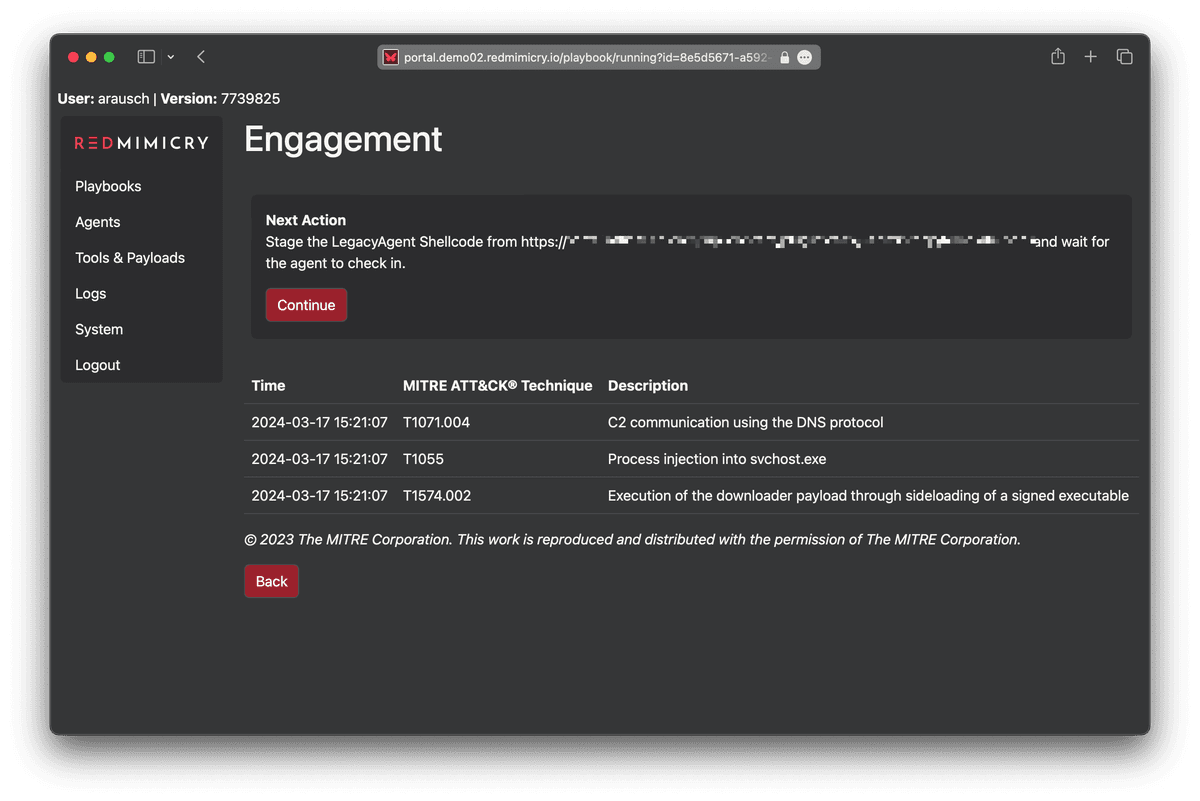This screenshot has width=1200, height=801.
Task: Click the User arausch version text
Action: (x=169, y=99)
